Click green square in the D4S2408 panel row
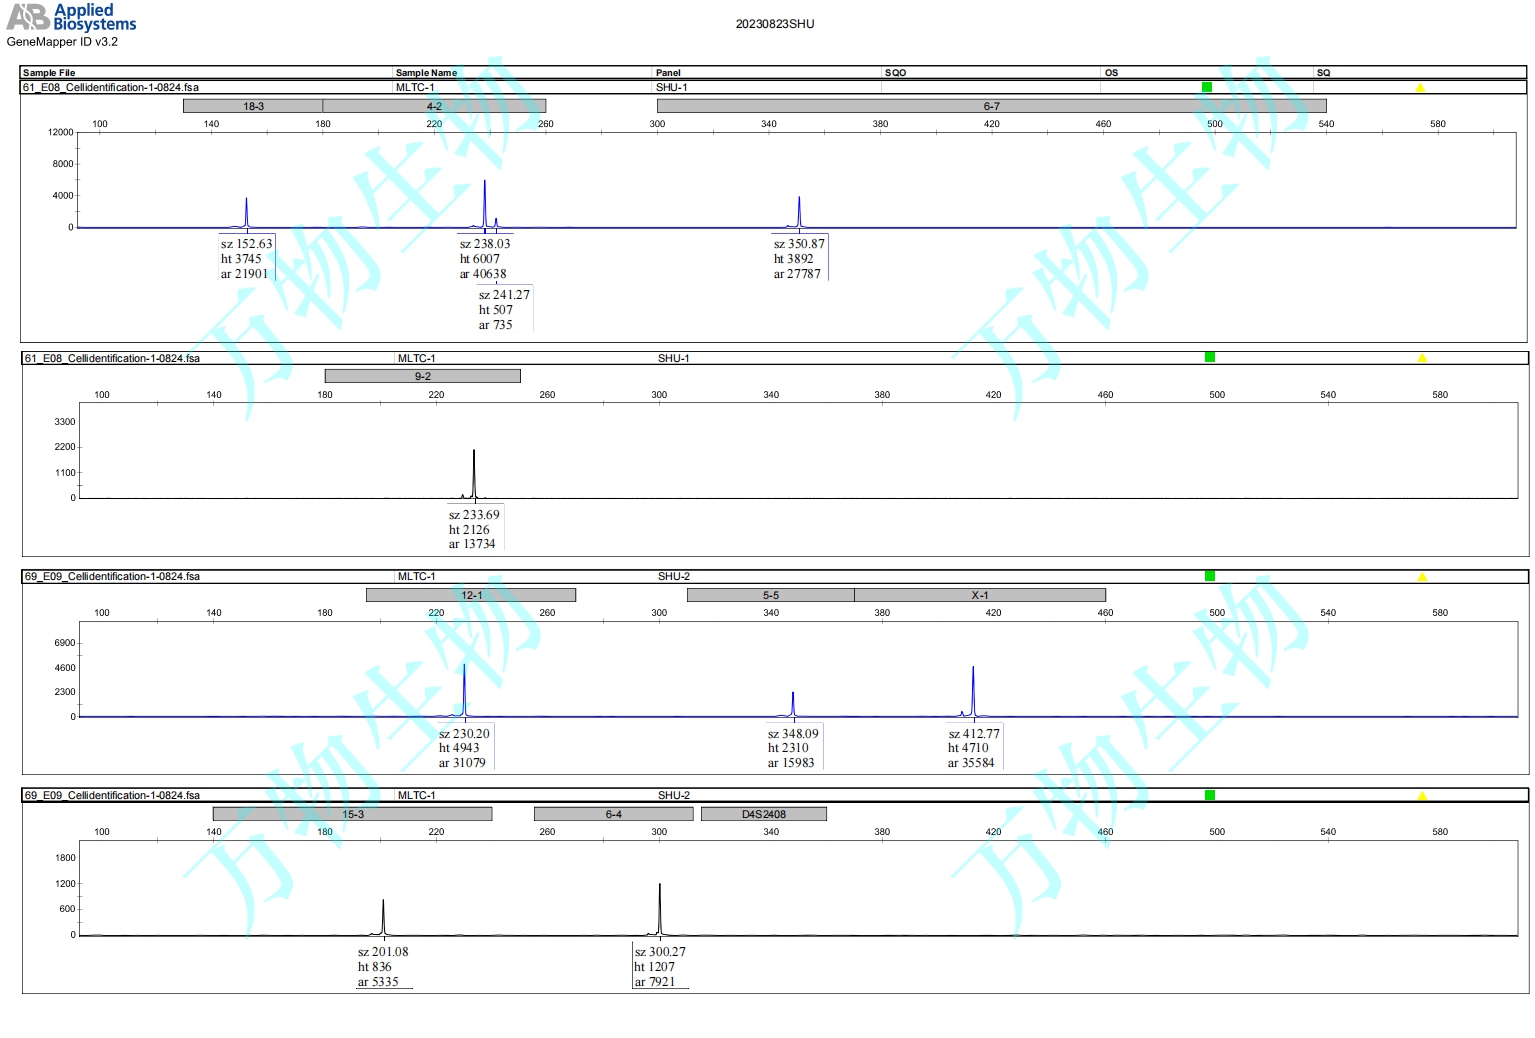The height and width of the screenshot is (1038, 1535). (1210, 795)
